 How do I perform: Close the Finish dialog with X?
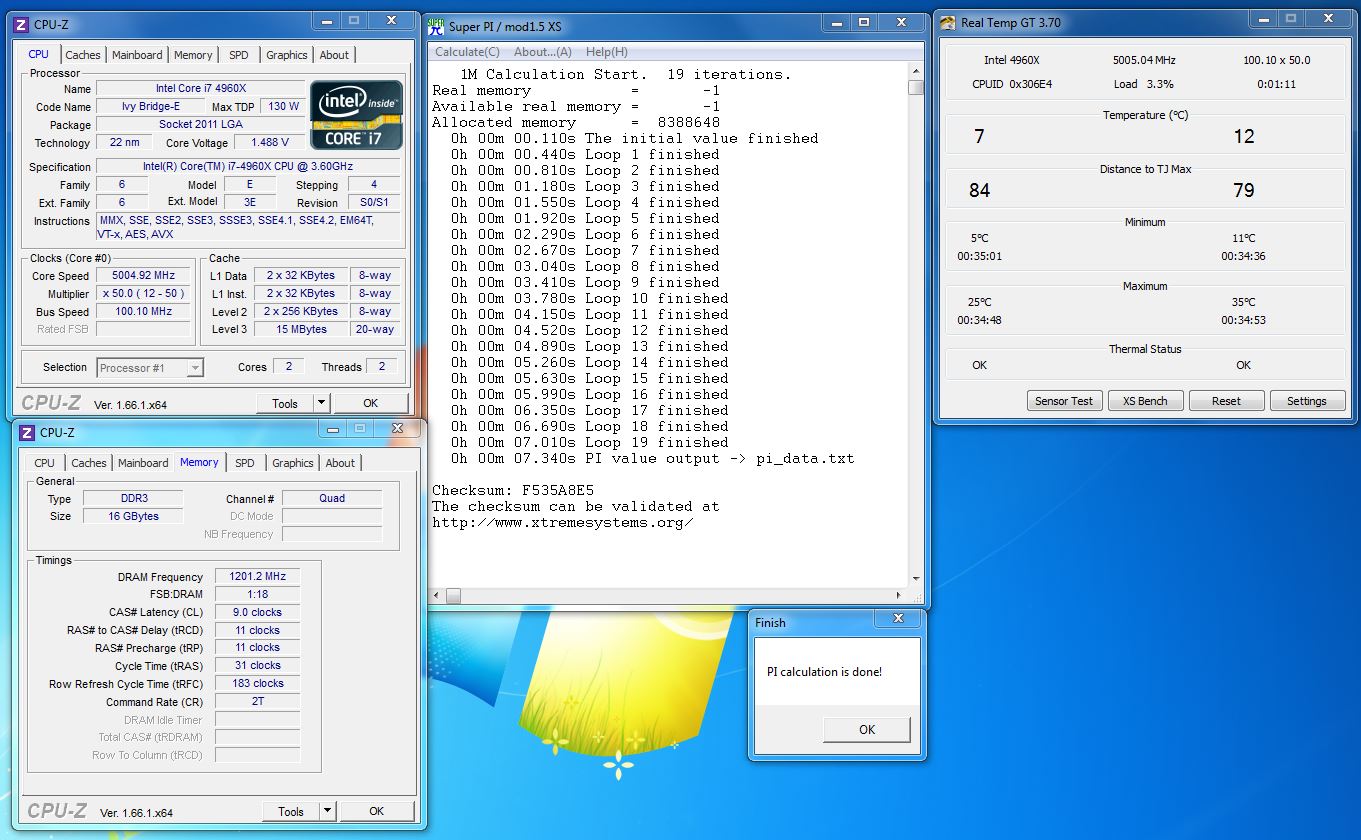[898, 618]
